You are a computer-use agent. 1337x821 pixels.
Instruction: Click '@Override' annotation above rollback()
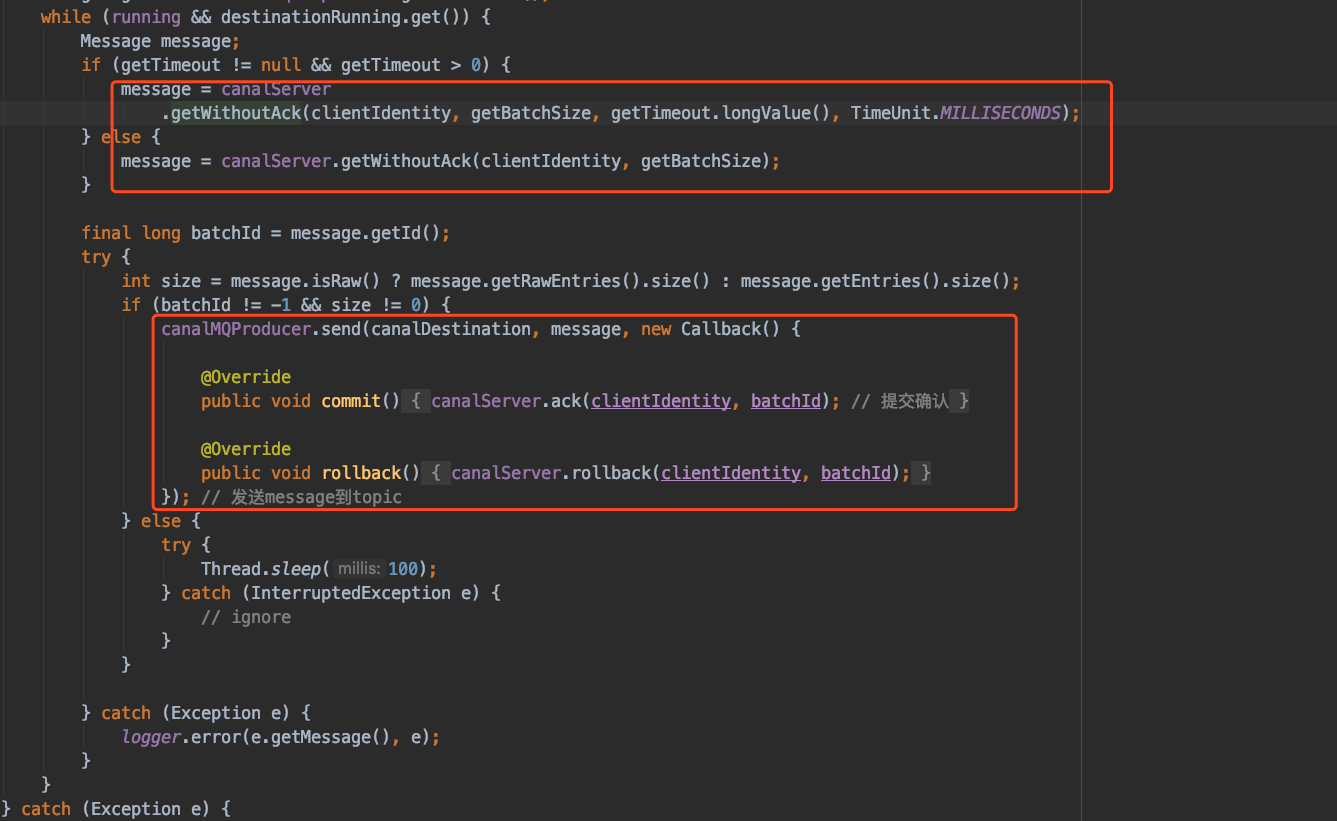pos(246,449)
